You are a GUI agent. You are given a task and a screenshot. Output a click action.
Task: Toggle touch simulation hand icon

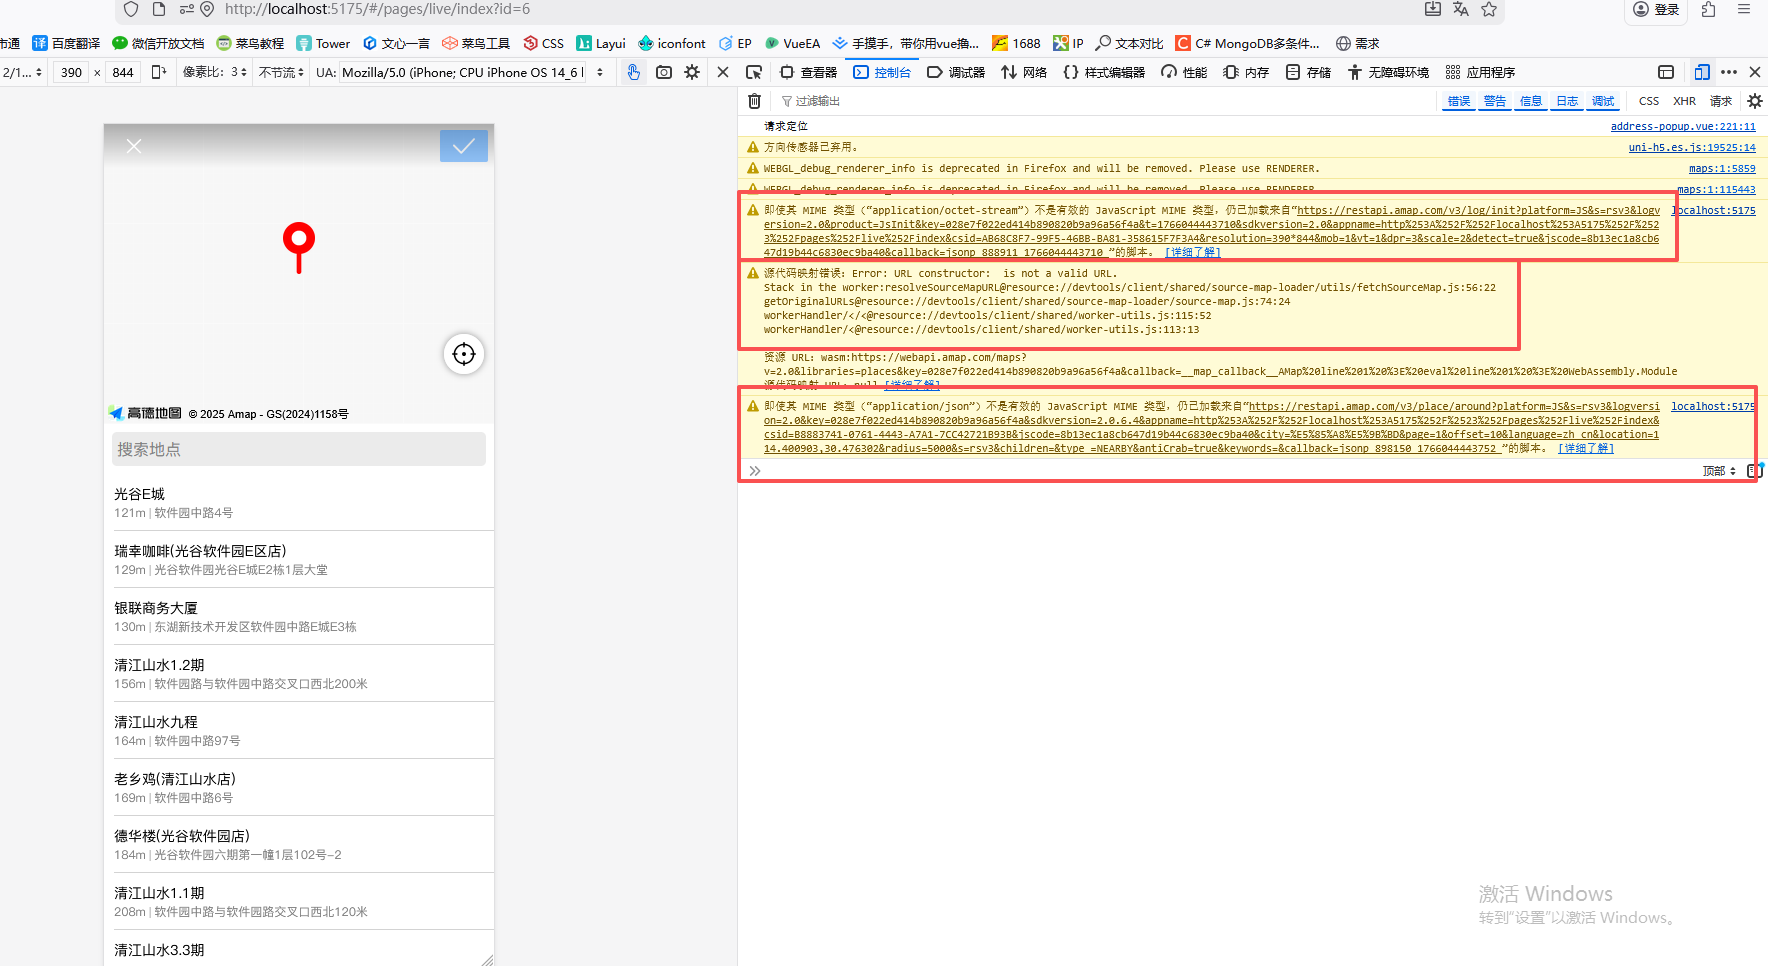coord(633,72)
